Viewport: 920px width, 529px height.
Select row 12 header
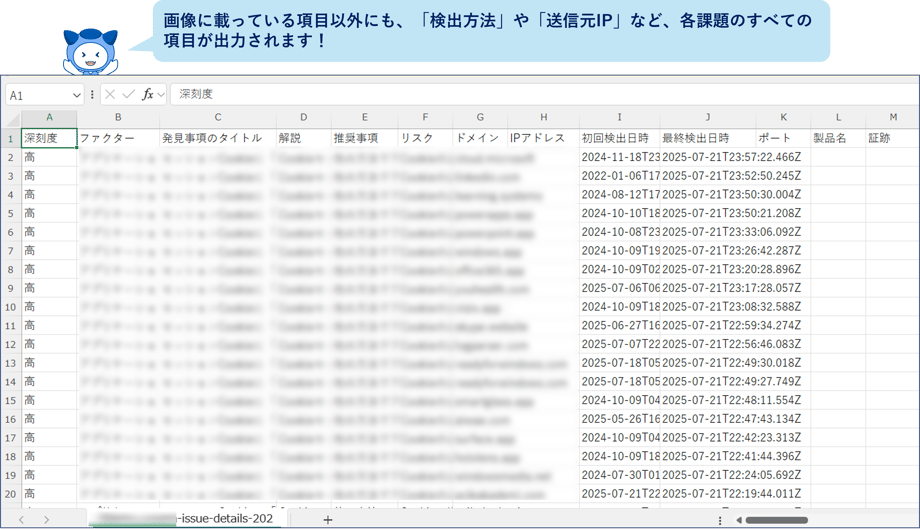pos(11,344)
